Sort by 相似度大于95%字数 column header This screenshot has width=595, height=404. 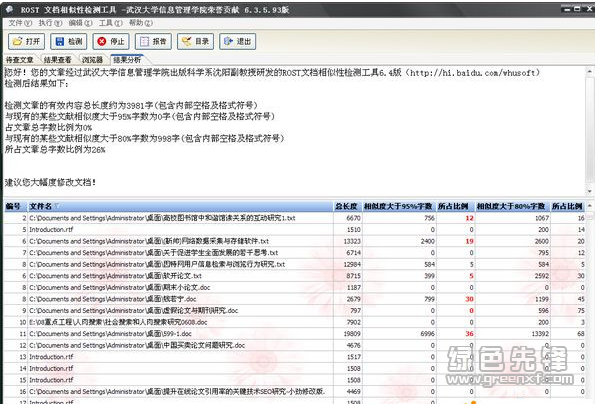coord(398,206)
